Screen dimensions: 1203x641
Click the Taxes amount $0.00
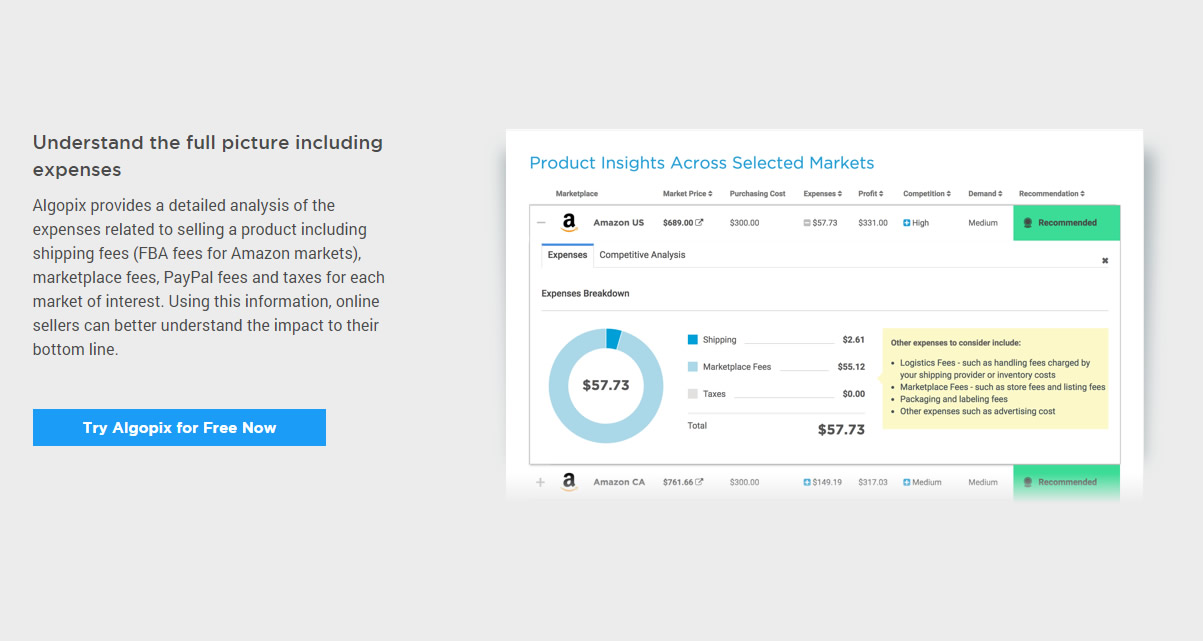[853, 394]
